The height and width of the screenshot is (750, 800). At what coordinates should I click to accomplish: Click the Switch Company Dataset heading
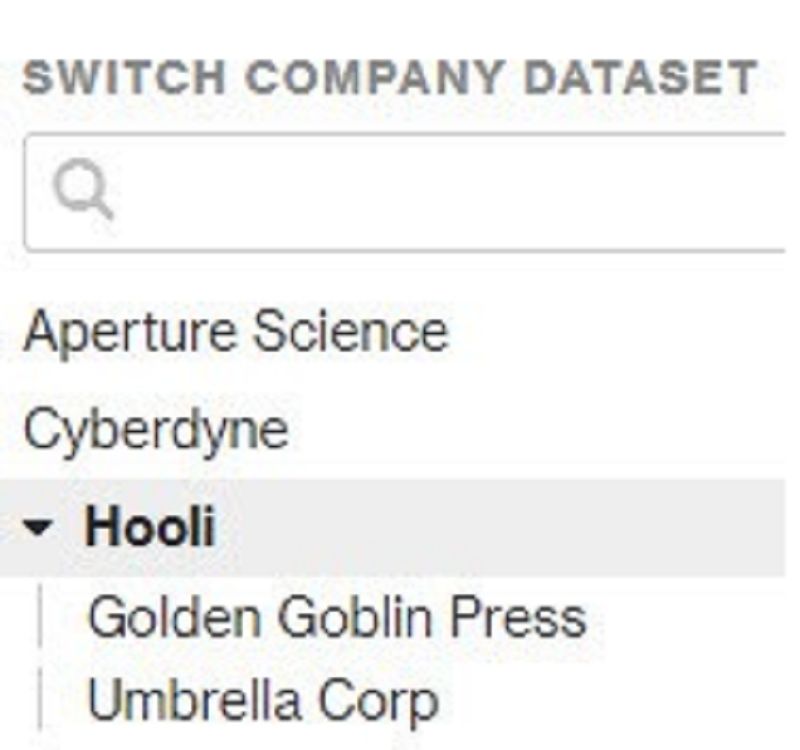coord(388,79)
